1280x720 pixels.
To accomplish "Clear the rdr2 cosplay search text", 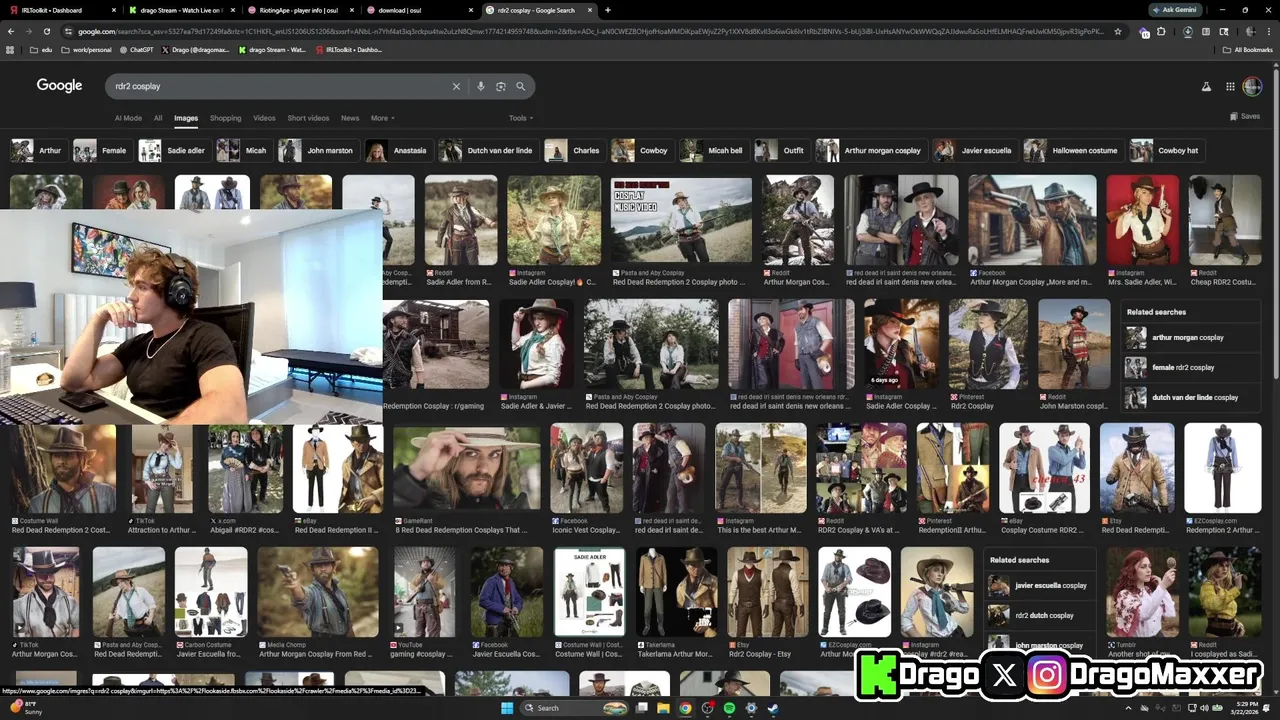I will (456, 86).
